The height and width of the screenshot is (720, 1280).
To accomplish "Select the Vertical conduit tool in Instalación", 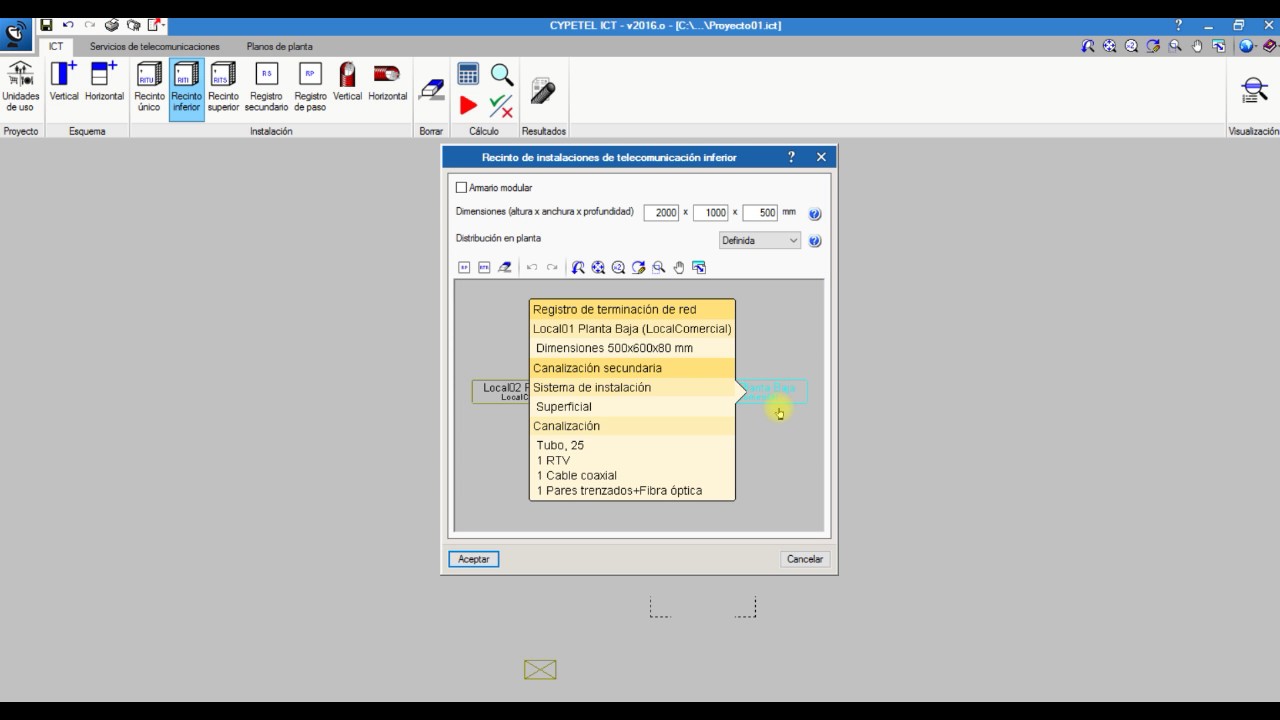I will 348,82.
